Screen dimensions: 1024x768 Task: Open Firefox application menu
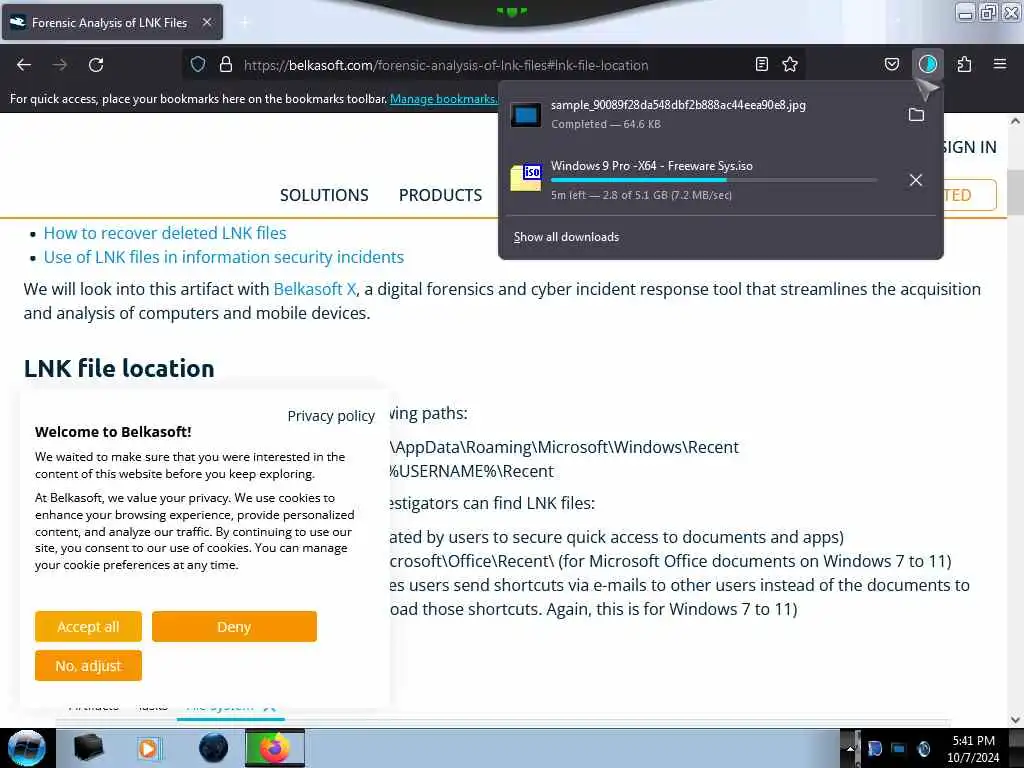pos(999,64)
